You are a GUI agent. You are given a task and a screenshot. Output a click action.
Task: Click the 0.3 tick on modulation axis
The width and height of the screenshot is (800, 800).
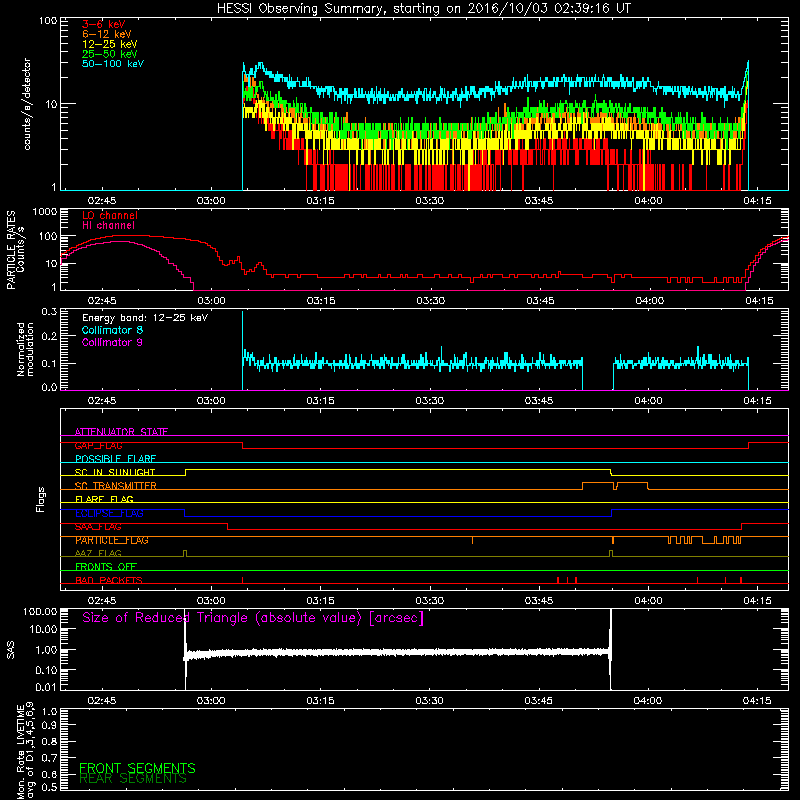(x=49, y=312)
